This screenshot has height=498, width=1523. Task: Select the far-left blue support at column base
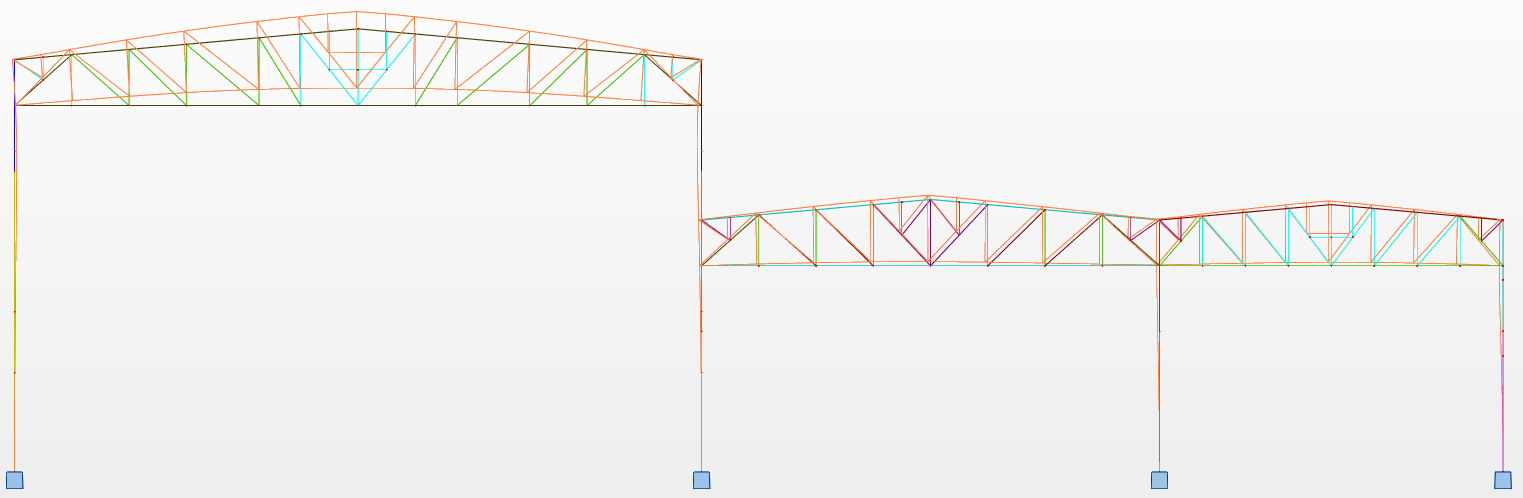click(14, 480)
